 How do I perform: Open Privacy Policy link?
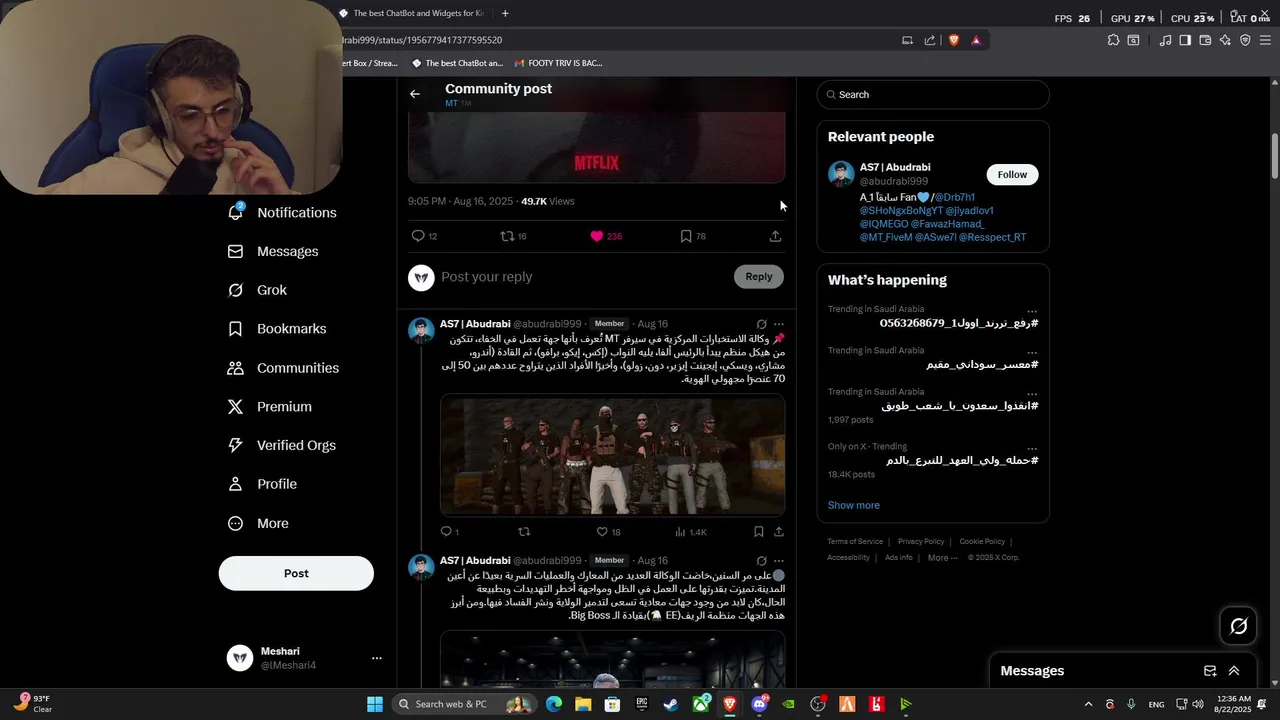coord(921,541)
